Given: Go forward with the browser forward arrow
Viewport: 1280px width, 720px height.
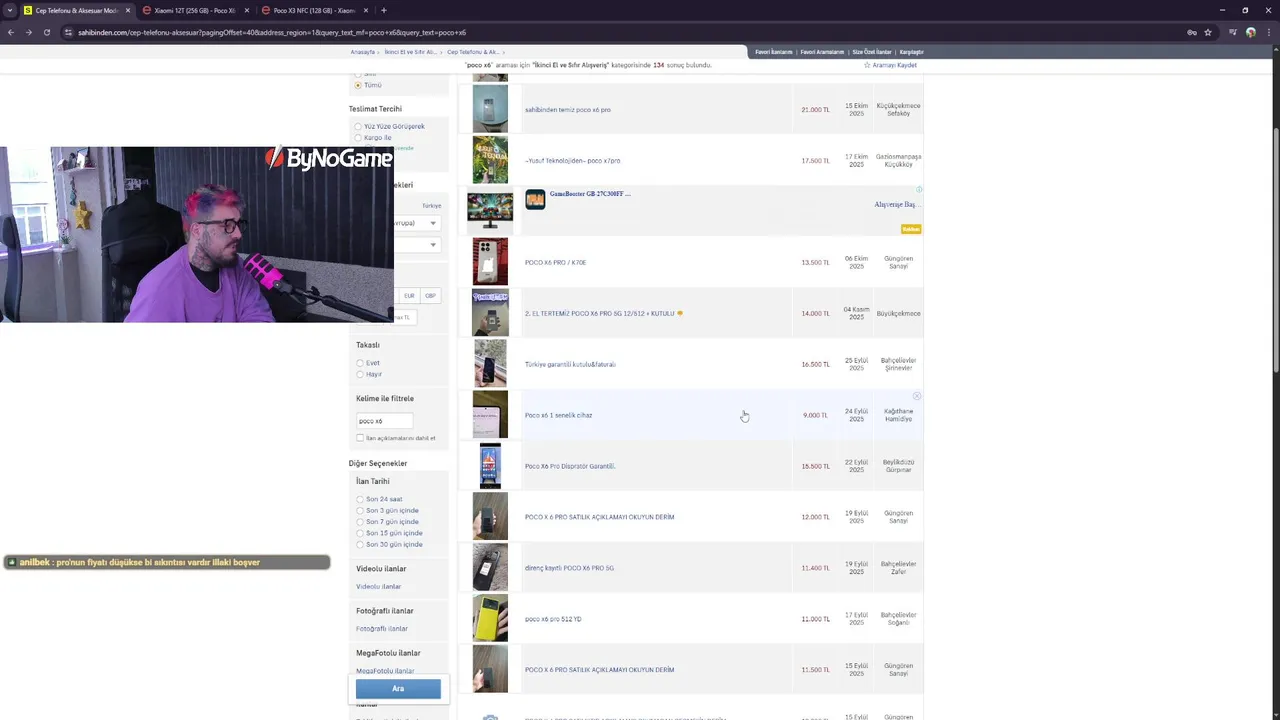Looking at the screenshot, I should tap(28, 32).
